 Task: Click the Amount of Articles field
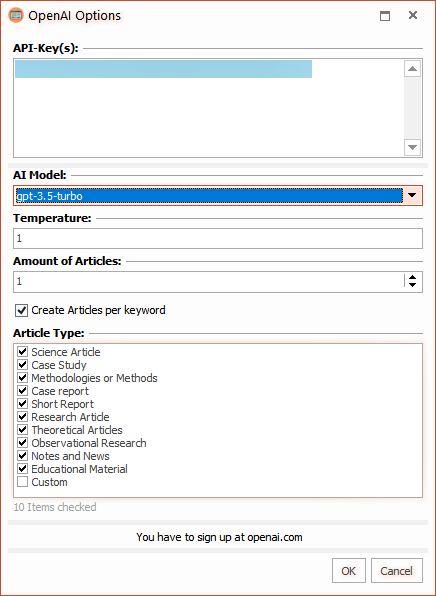coord(208,282)
